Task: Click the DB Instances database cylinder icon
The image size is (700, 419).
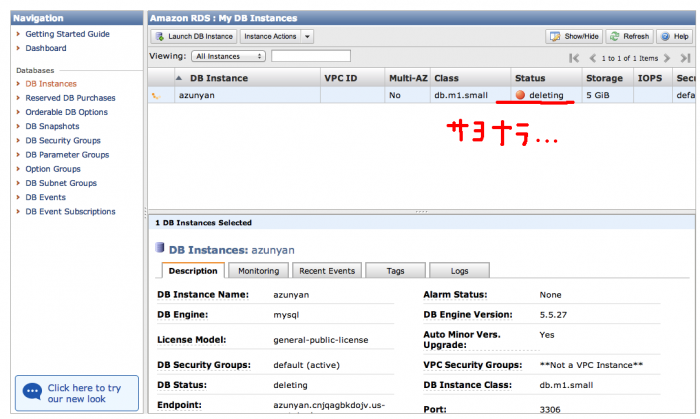Action: (x=160, y=248)
